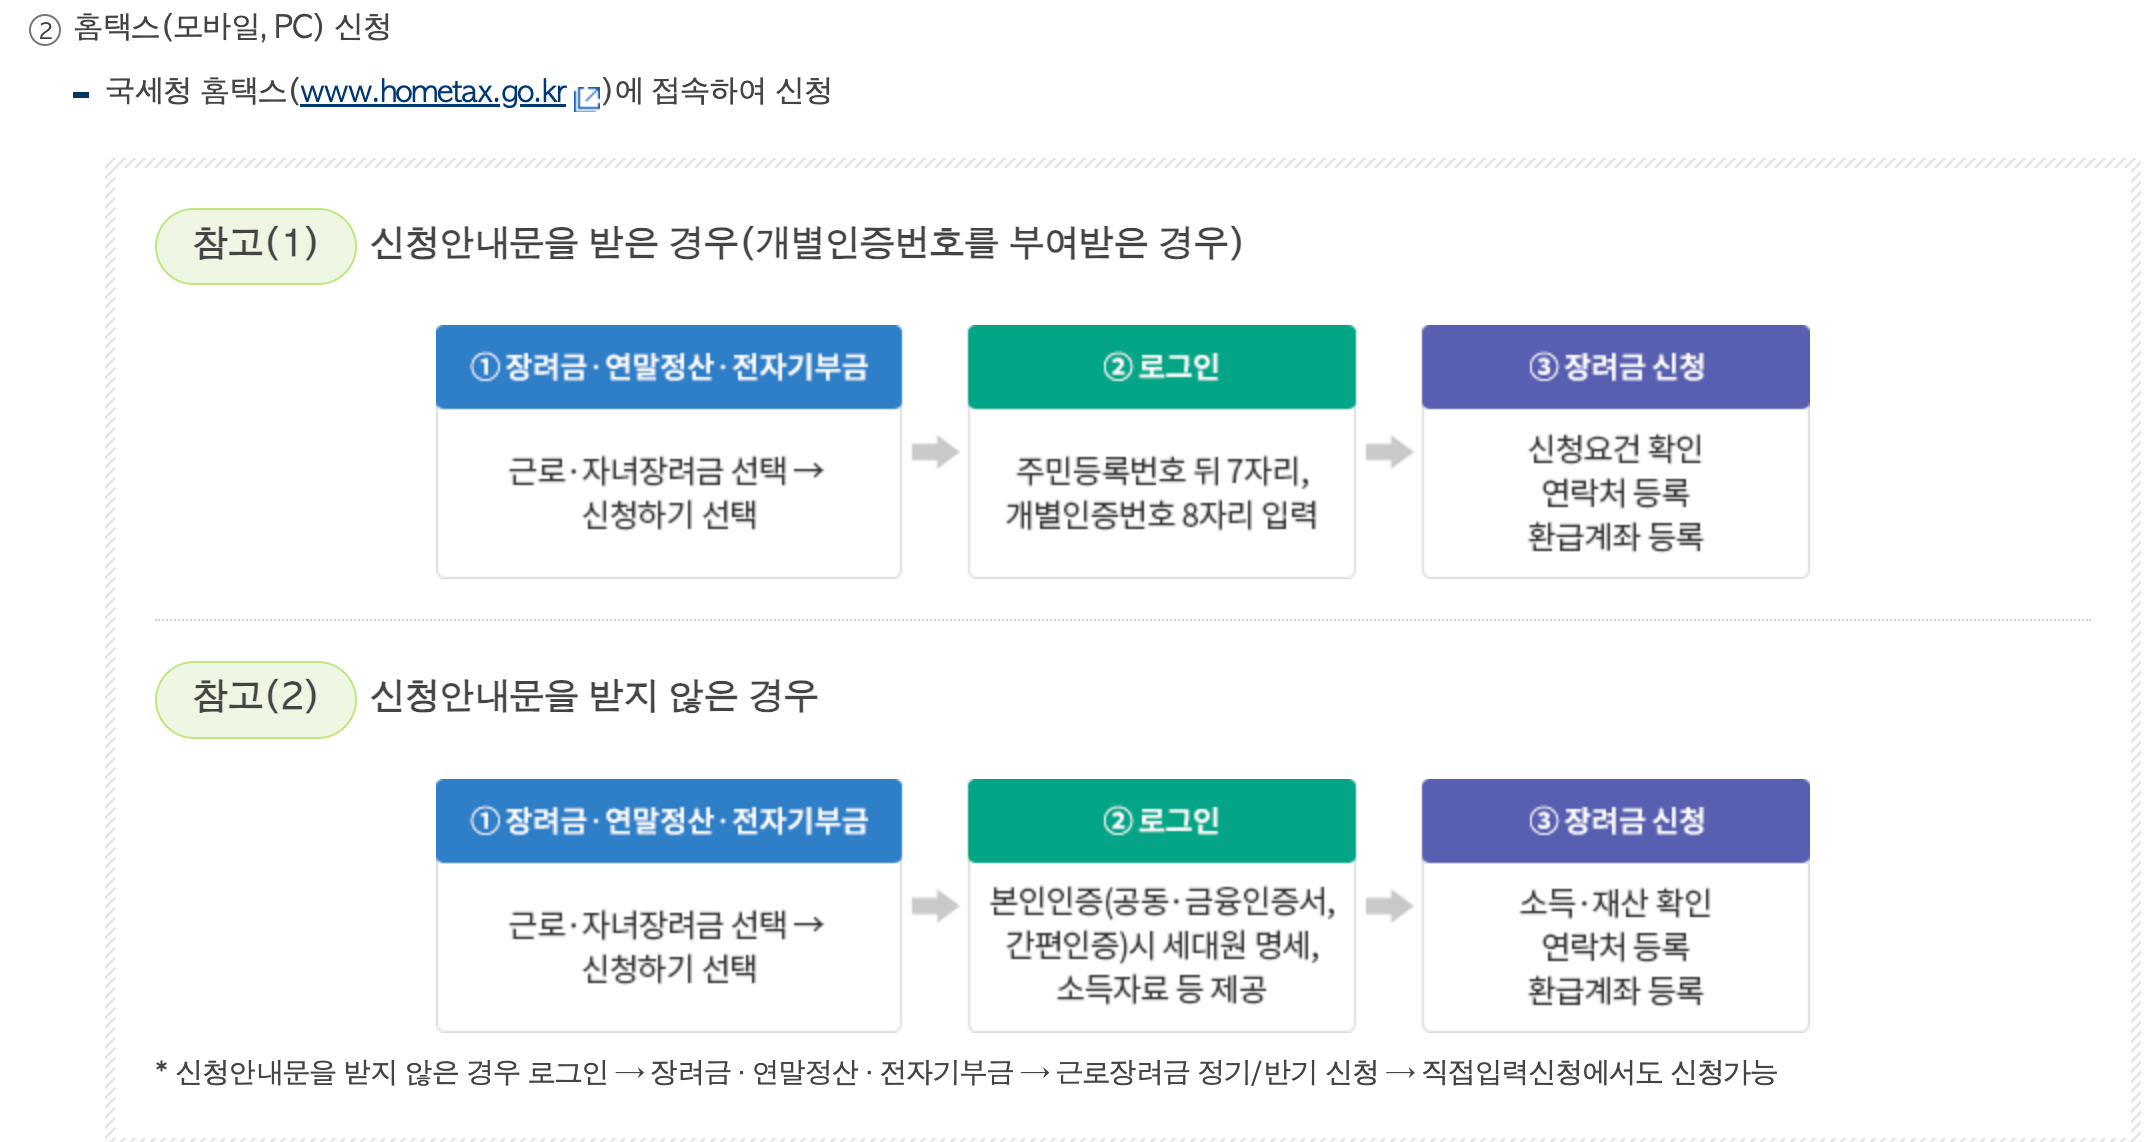Click the 본인인증(공동·금융인증서) description box
Viewport: 2154px width, 1142px height.
[x=1161, y=946]
